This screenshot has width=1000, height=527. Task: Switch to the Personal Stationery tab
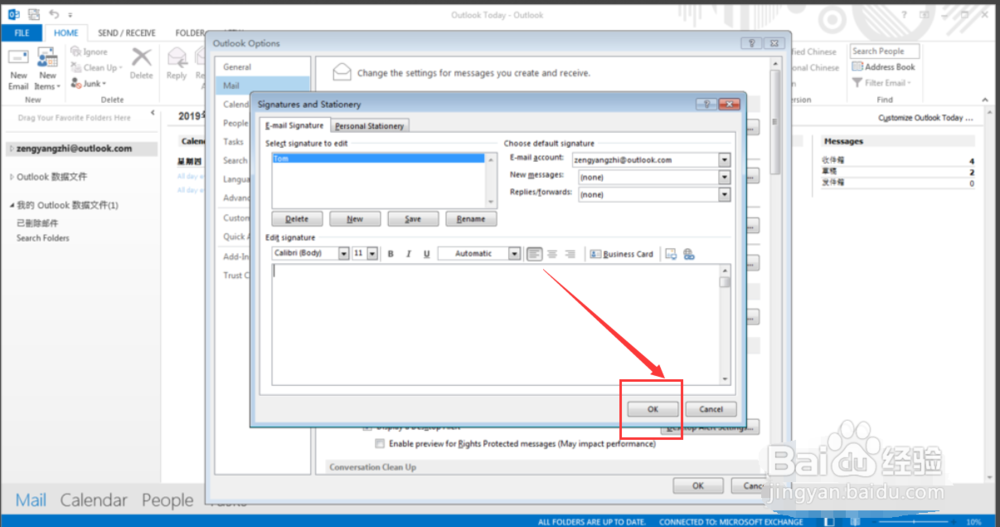[x=369, y=126]
